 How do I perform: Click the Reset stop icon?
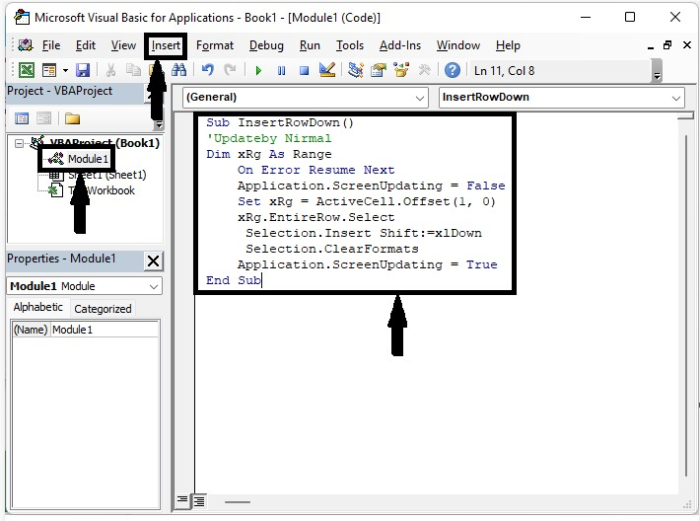click(x=304, y=71)
